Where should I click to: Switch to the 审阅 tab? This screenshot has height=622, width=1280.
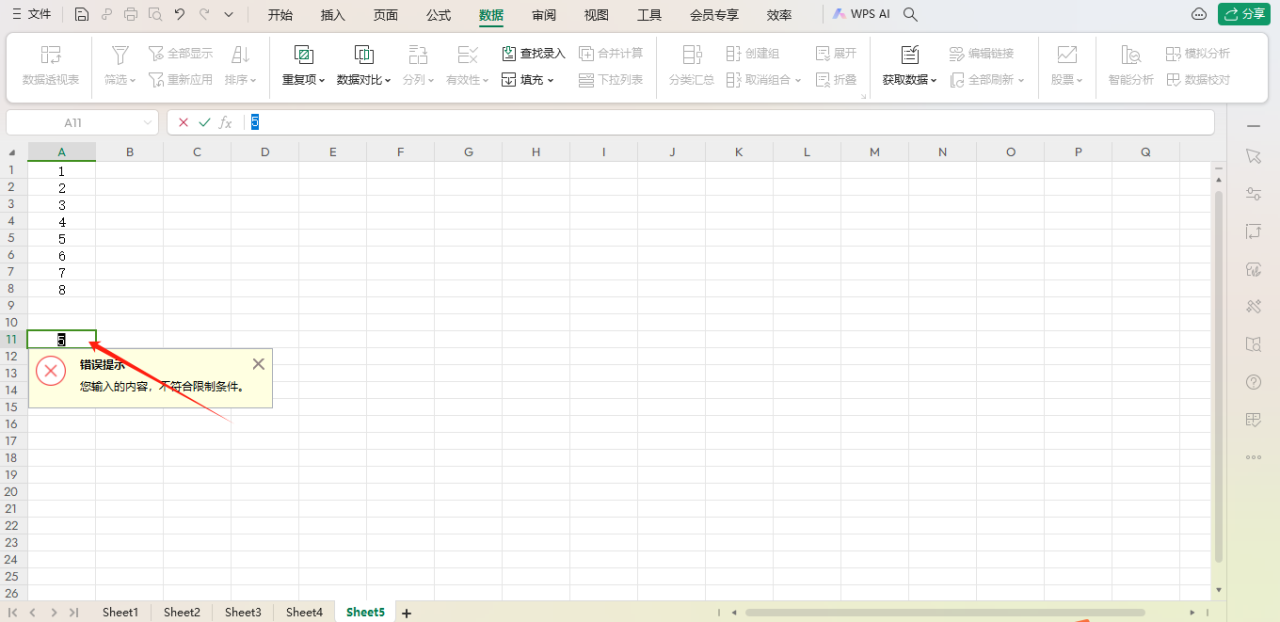[544, 15]
